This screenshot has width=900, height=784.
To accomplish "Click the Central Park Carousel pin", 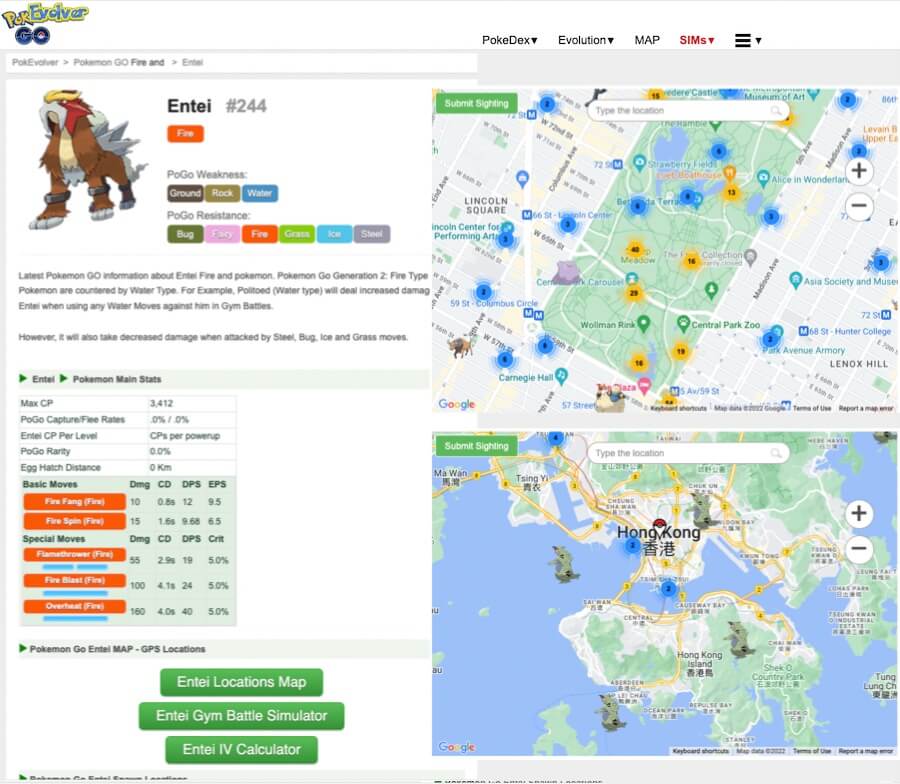I will (631, 280).
